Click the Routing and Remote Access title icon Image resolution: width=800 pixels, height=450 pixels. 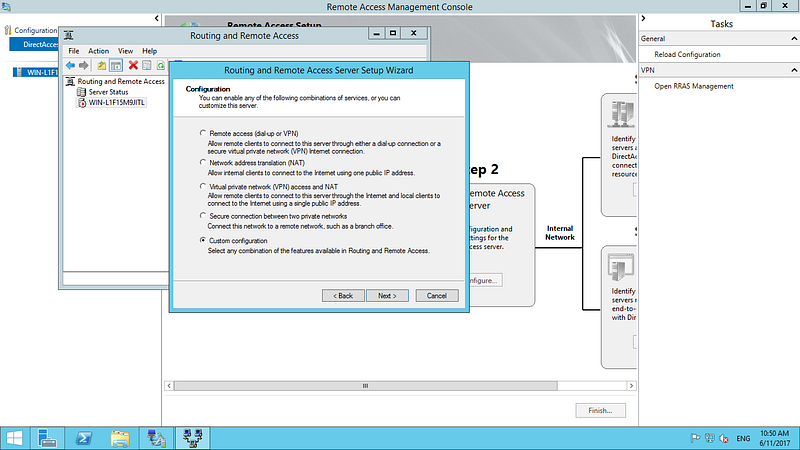click(69, 35)
